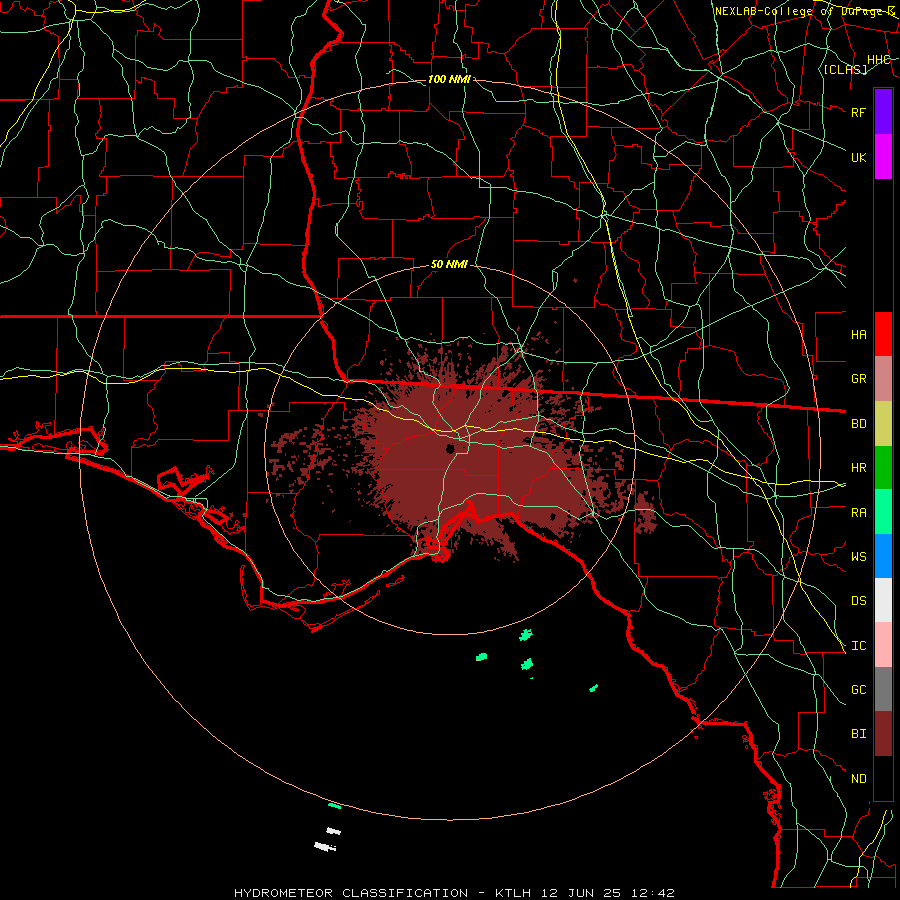This screenshot has width=900, height=900.
Task: Click the NEXLAB-College of DuPage credit text
Action: [x=804, y=11]
